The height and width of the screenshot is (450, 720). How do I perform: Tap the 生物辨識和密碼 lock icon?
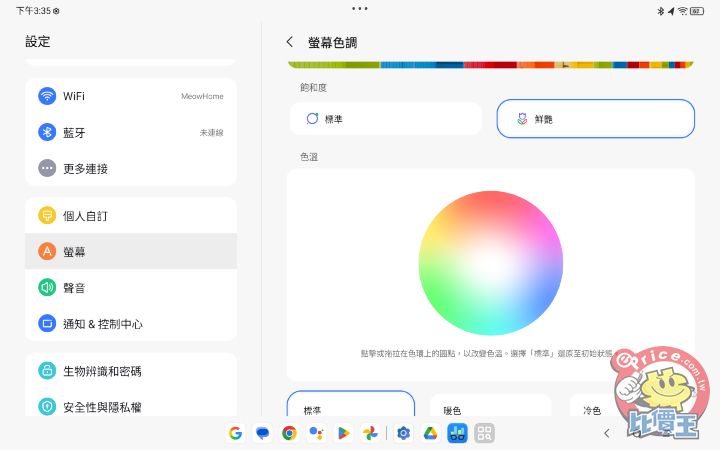pos(47,371)
